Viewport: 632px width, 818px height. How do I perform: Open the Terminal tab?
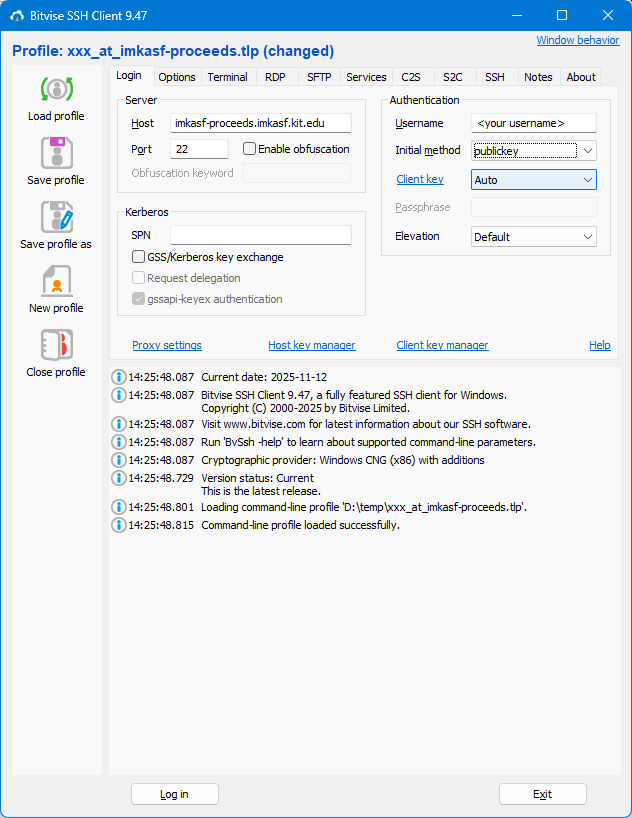[x=228, y=77]
